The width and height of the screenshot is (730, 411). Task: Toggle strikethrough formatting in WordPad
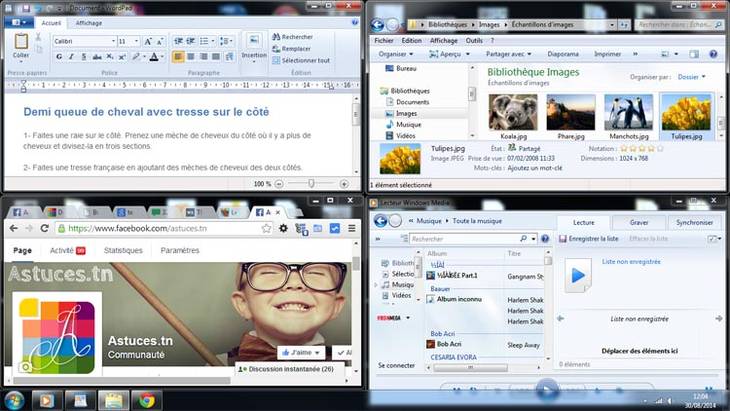pos(97,57)
